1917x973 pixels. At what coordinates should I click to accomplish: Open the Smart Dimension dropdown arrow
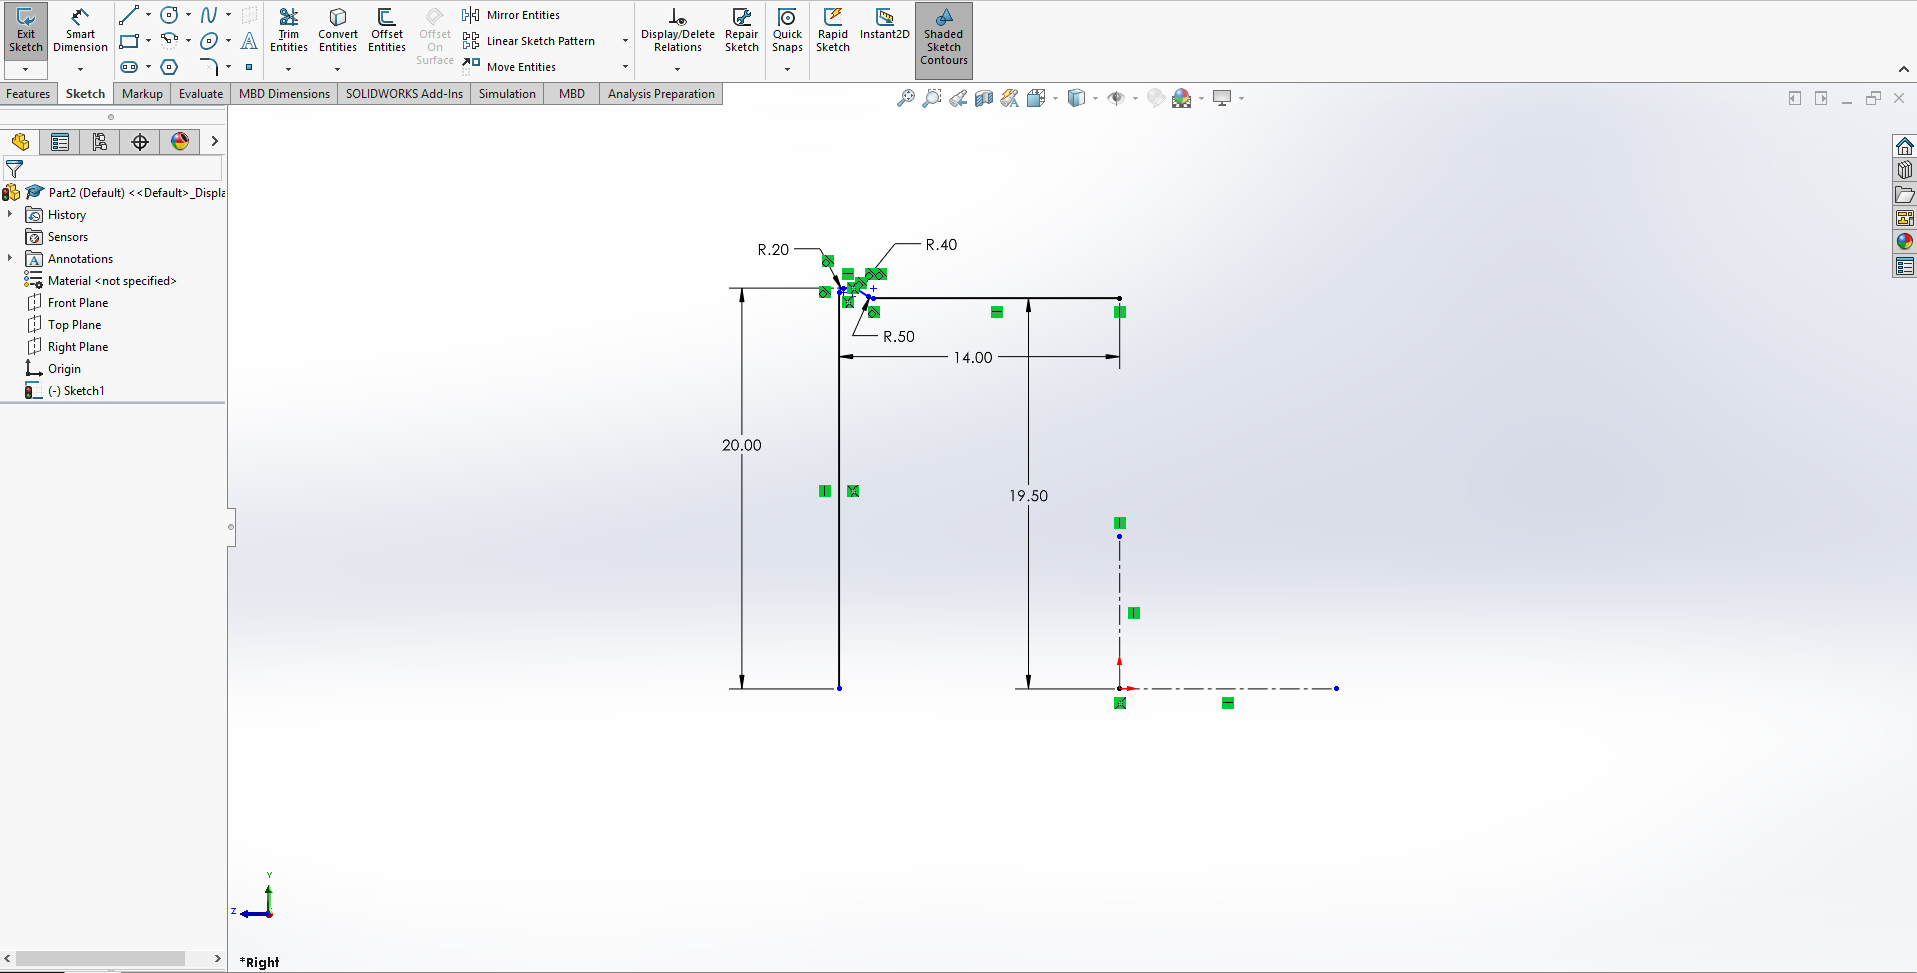[x=80, y=69]
